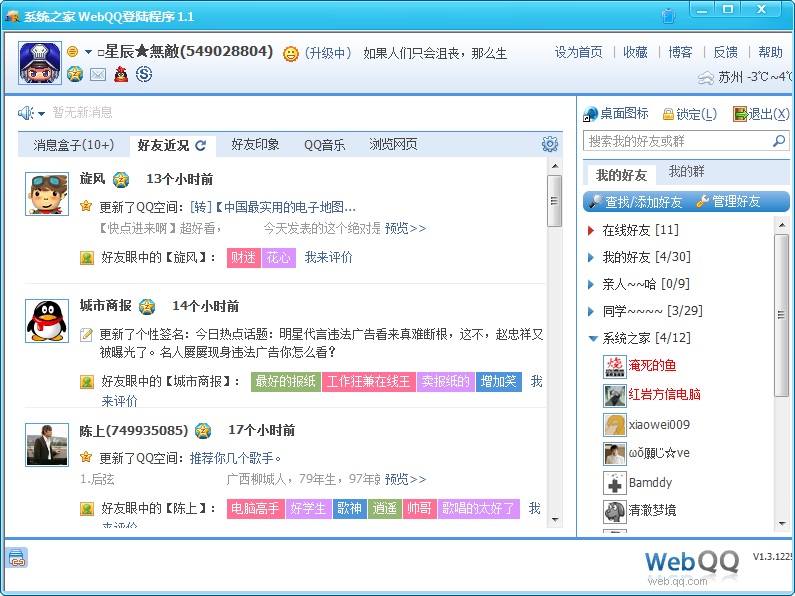Click the 歌神 tag
The height and width of the screenshot is (596, 795).
coord(349,508)
